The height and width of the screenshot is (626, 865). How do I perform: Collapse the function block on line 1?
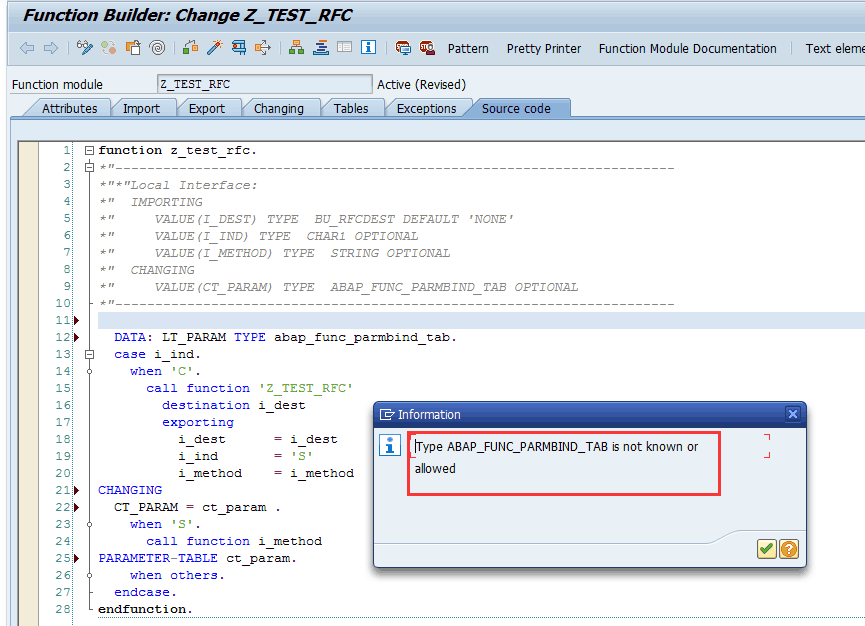pos(89,150)
